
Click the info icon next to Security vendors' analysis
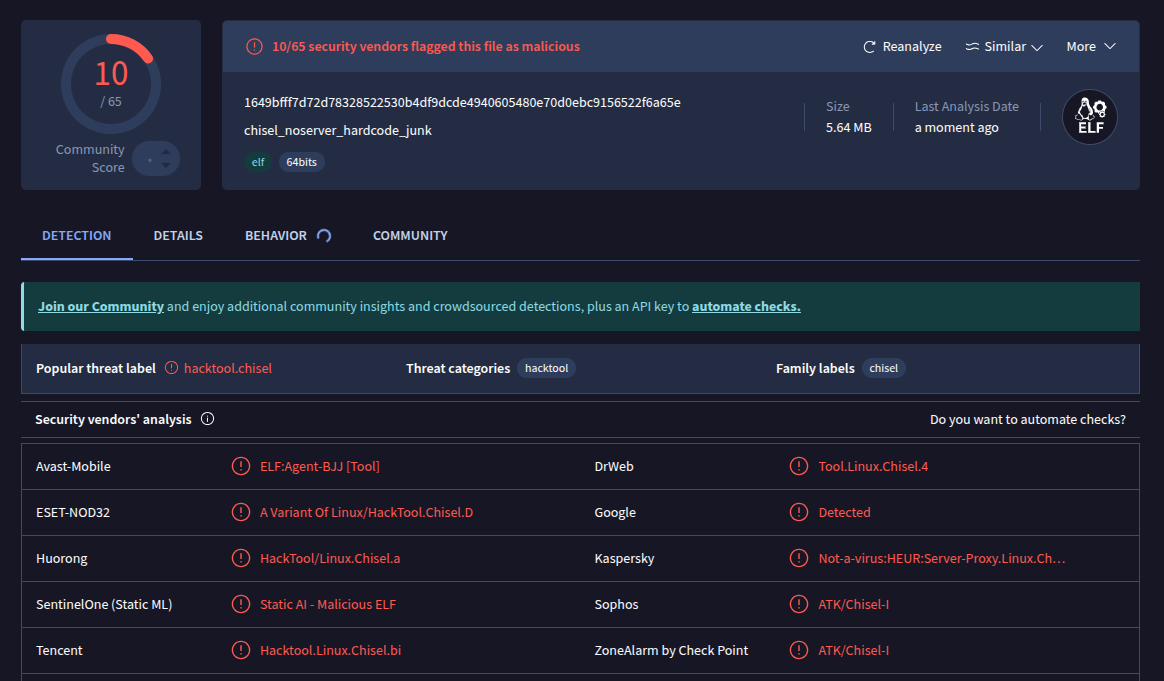(208, 419)
